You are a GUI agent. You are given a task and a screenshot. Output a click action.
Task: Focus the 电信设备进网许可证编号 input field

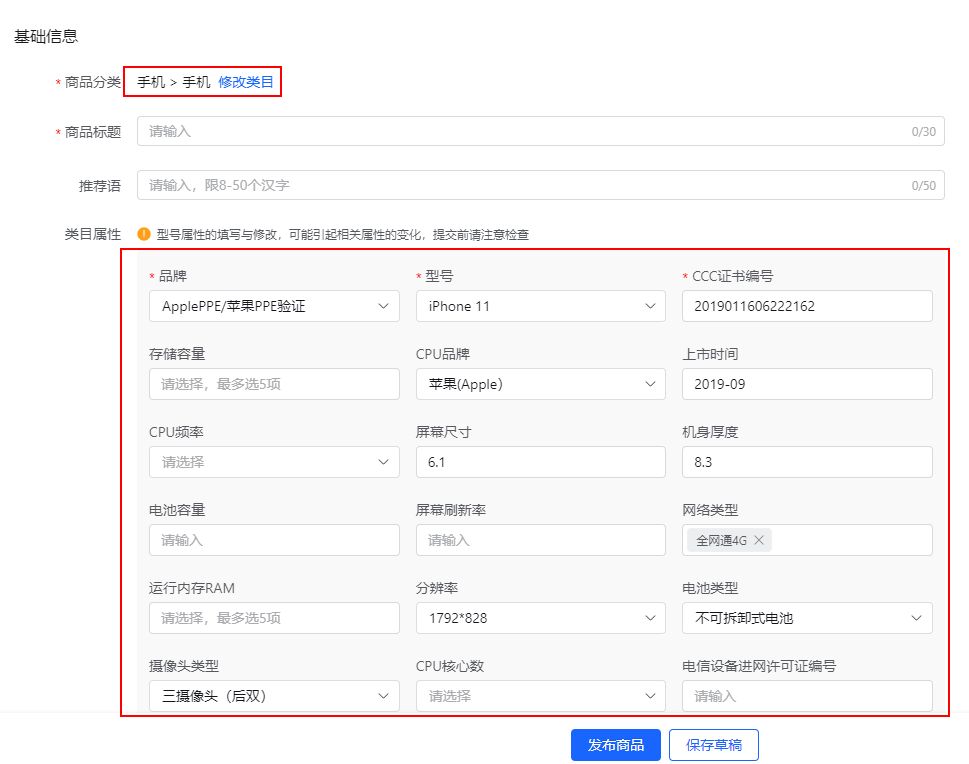click(807, 696)
